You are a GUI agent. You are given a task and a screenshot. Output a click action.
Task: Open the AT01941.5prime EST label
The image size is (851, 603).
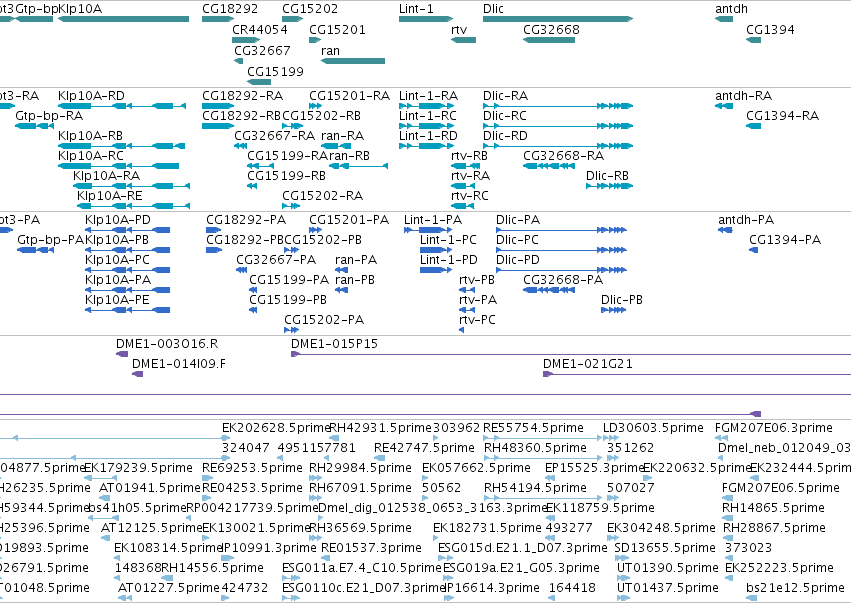pos(150,488)
